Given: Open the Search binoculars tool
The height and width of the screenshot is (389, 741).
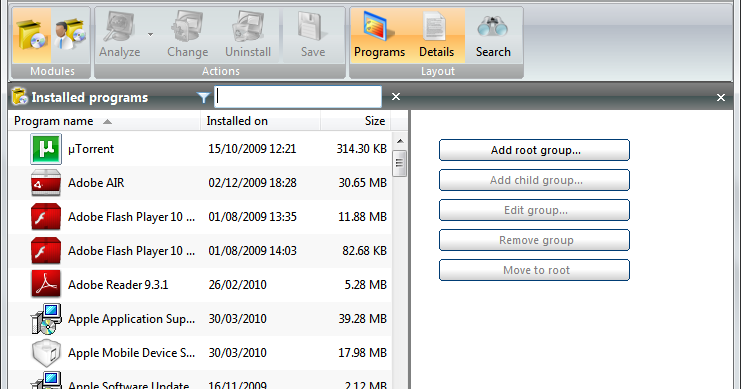Looking at the screenshot, I should point(493,35).
